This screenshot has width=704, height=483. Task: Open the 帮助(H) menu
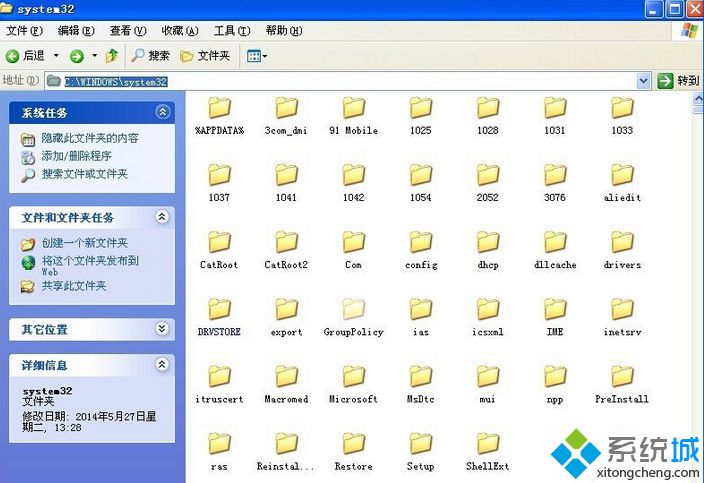[x=284, y=31]
